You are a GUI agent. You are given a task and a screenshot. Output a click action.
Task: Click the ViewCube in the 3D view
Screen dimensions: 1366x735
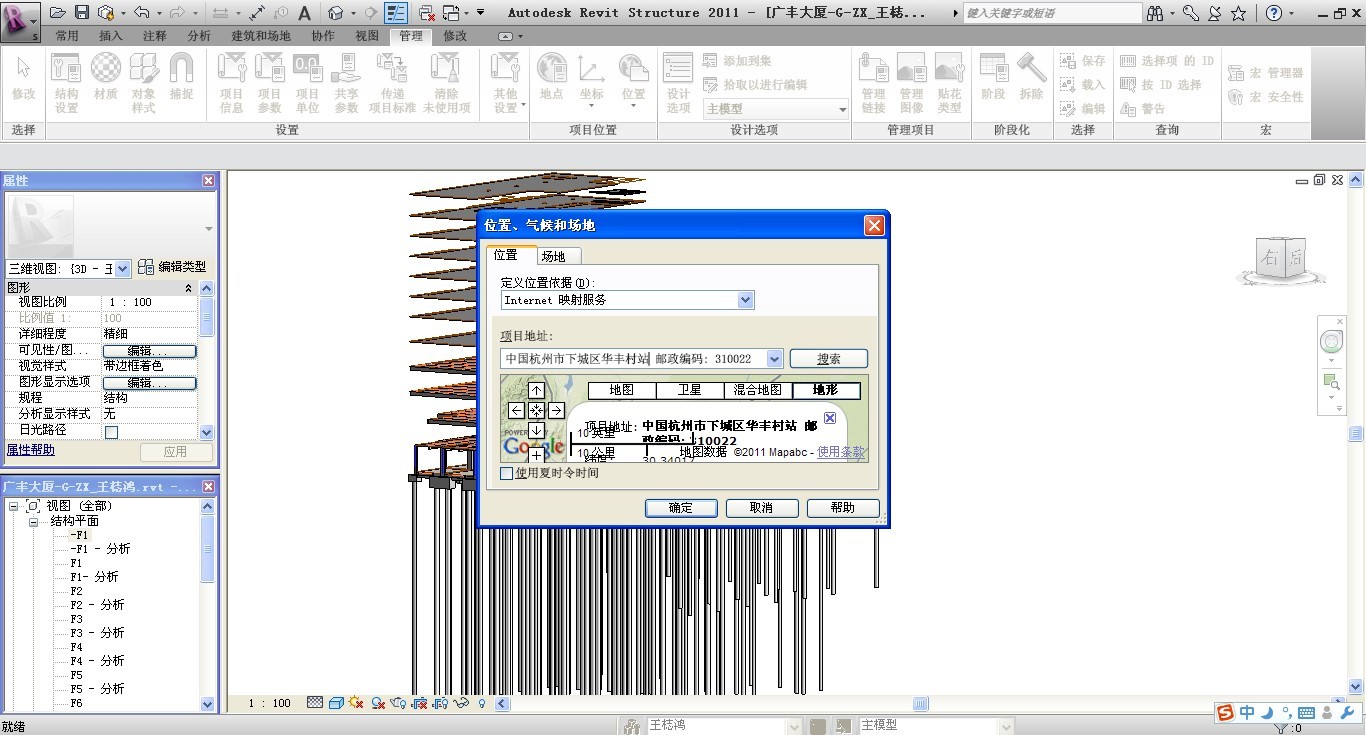pyautogui.click(x=1283, y=257)
